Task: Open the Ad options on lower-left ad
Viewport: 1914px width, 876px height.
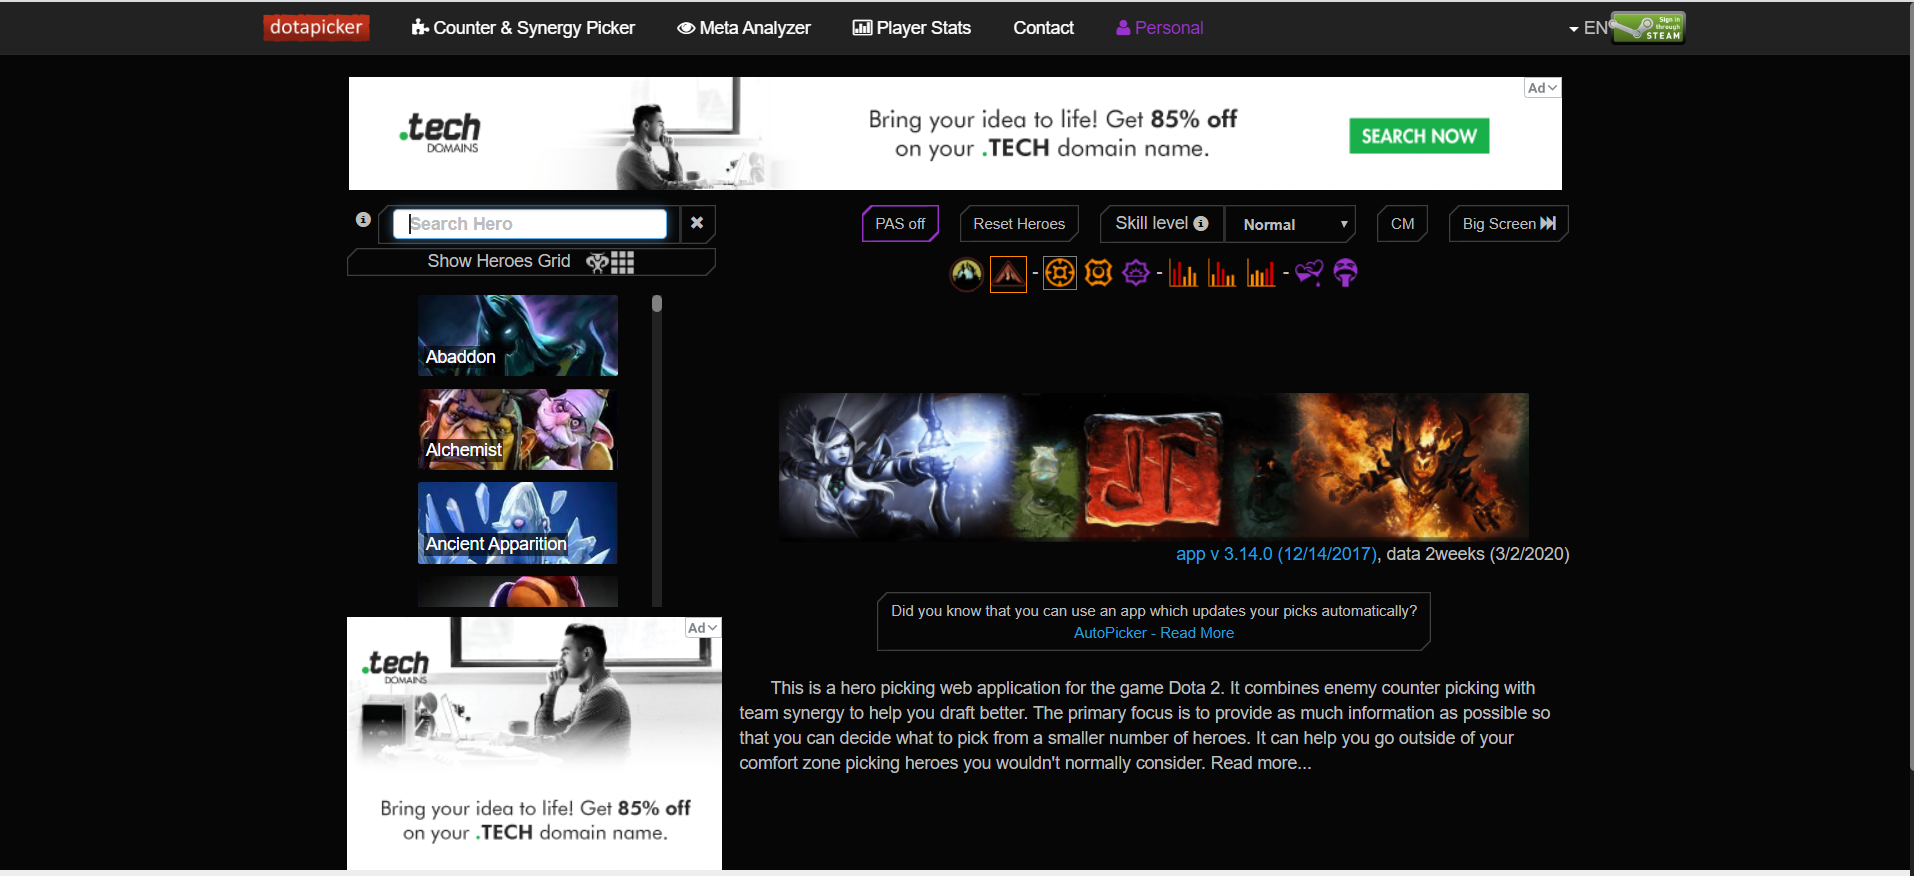Action: (x=702, y=628)
